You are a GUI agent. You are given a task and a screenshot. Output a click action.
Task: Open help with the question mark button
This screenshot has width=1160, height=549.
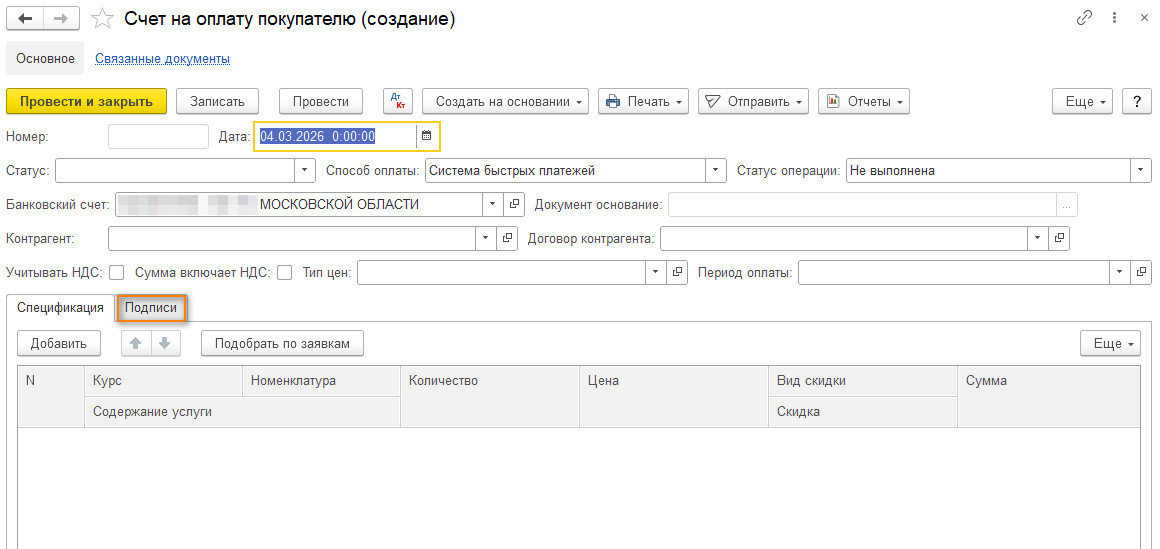point(1136,101)
